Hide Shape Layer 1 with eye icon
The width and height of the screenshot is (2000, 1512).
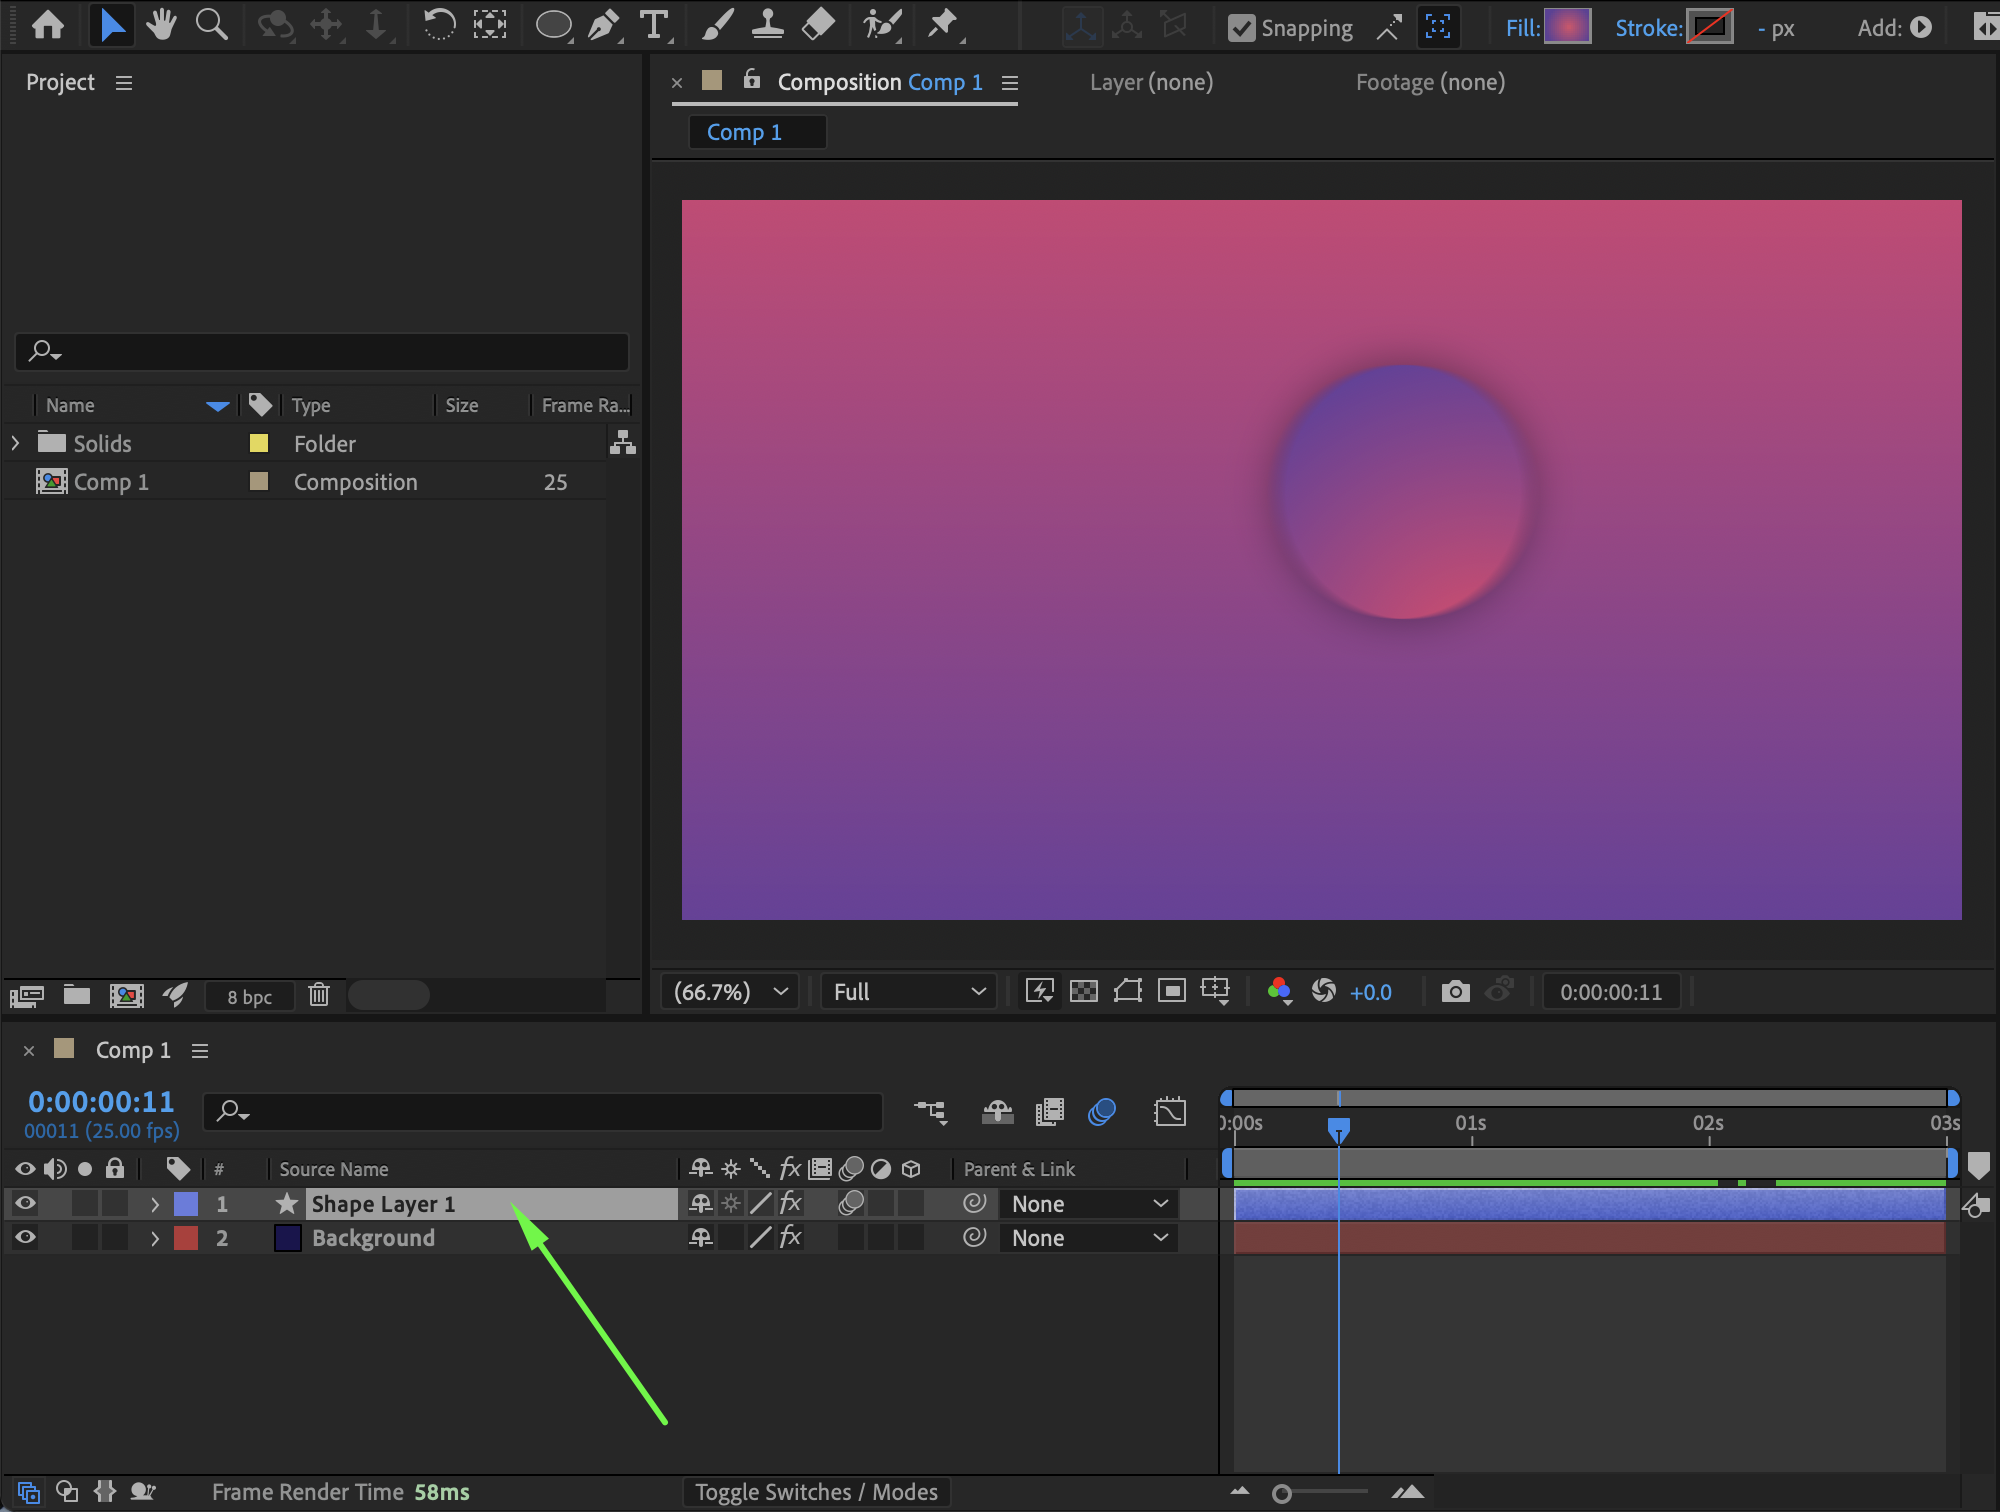coord(25,1203)
